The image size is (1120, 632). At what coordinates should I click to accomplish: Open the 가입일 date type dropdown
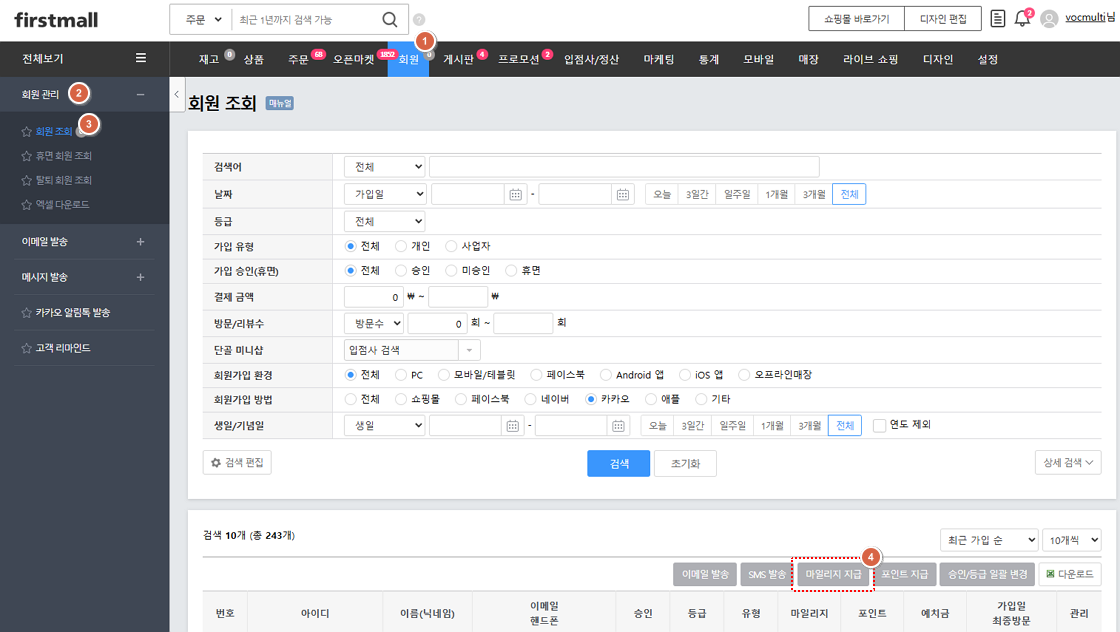click(386, 194)
